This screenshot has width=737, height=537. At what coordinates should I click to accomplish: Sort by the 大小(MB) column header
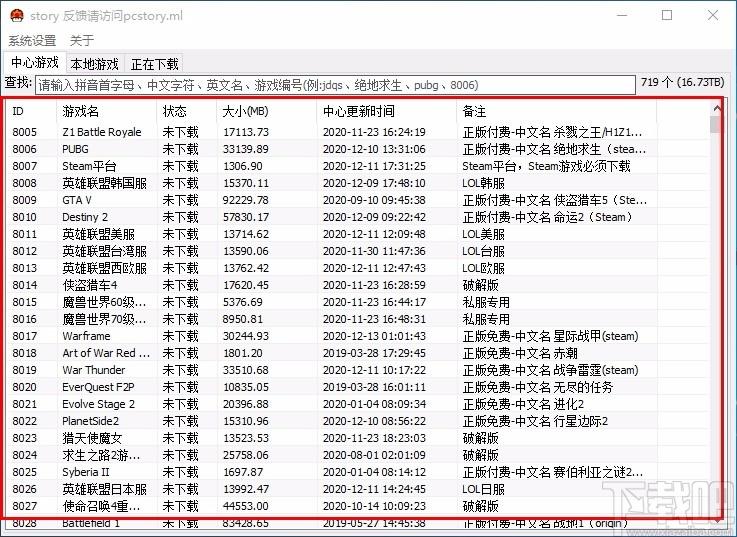[x=267, y=111]
